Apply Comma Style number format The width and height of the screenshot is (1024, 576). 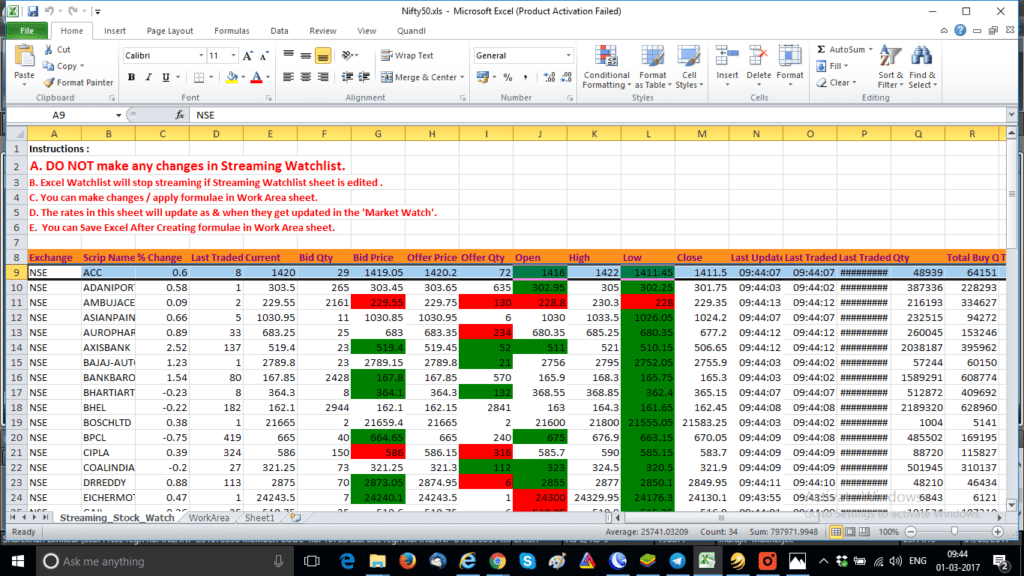525,77
